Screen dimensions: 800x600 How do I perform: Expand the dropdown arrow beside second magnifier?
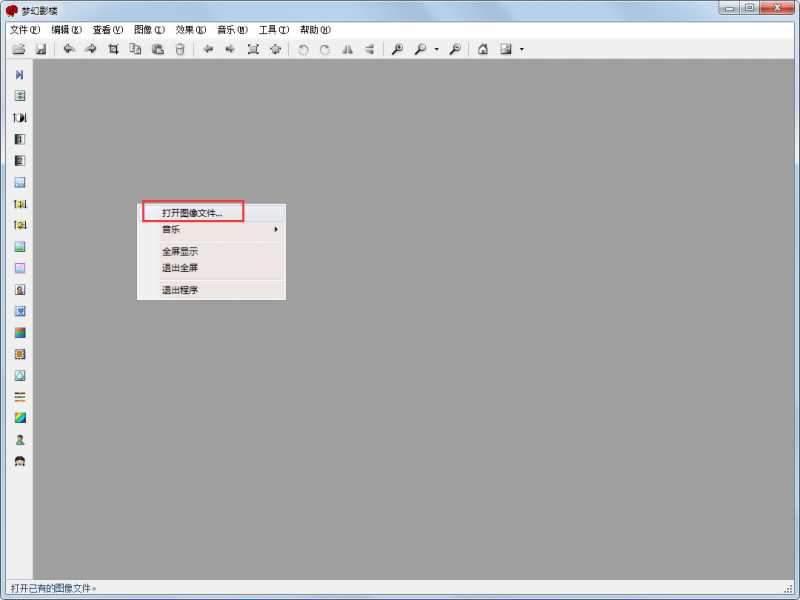pos(436,49)
